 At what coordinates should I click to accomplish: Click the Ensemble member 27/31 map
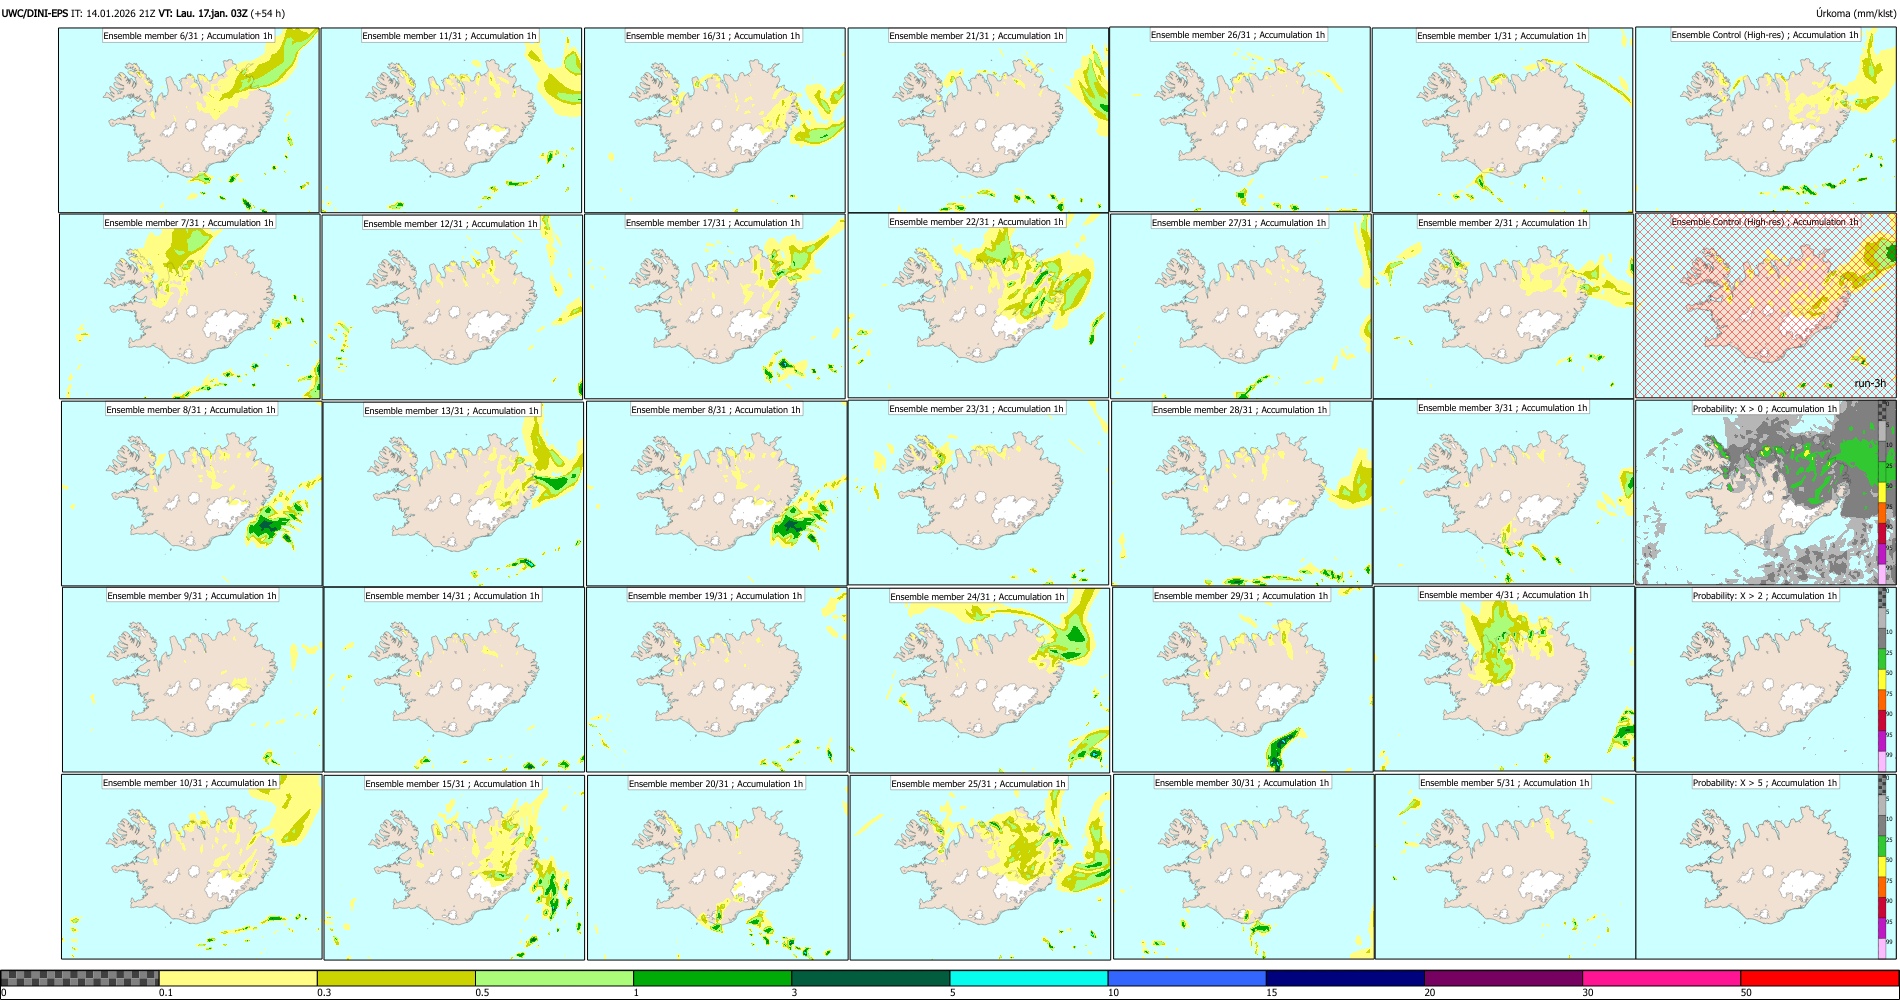pos(1241,306)
